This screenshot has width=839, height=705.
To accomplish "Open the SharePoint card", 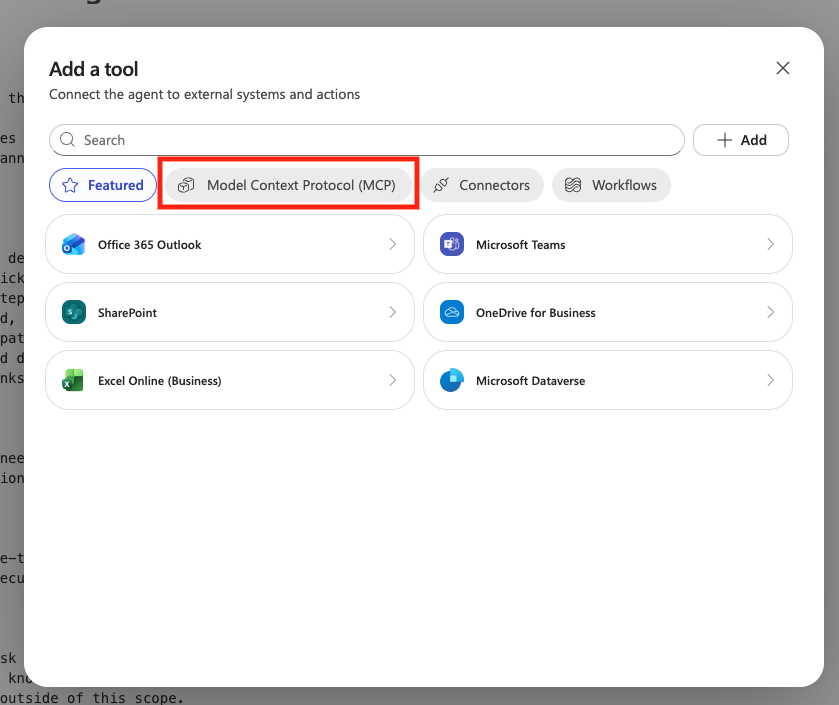I will tap(230, 312).
